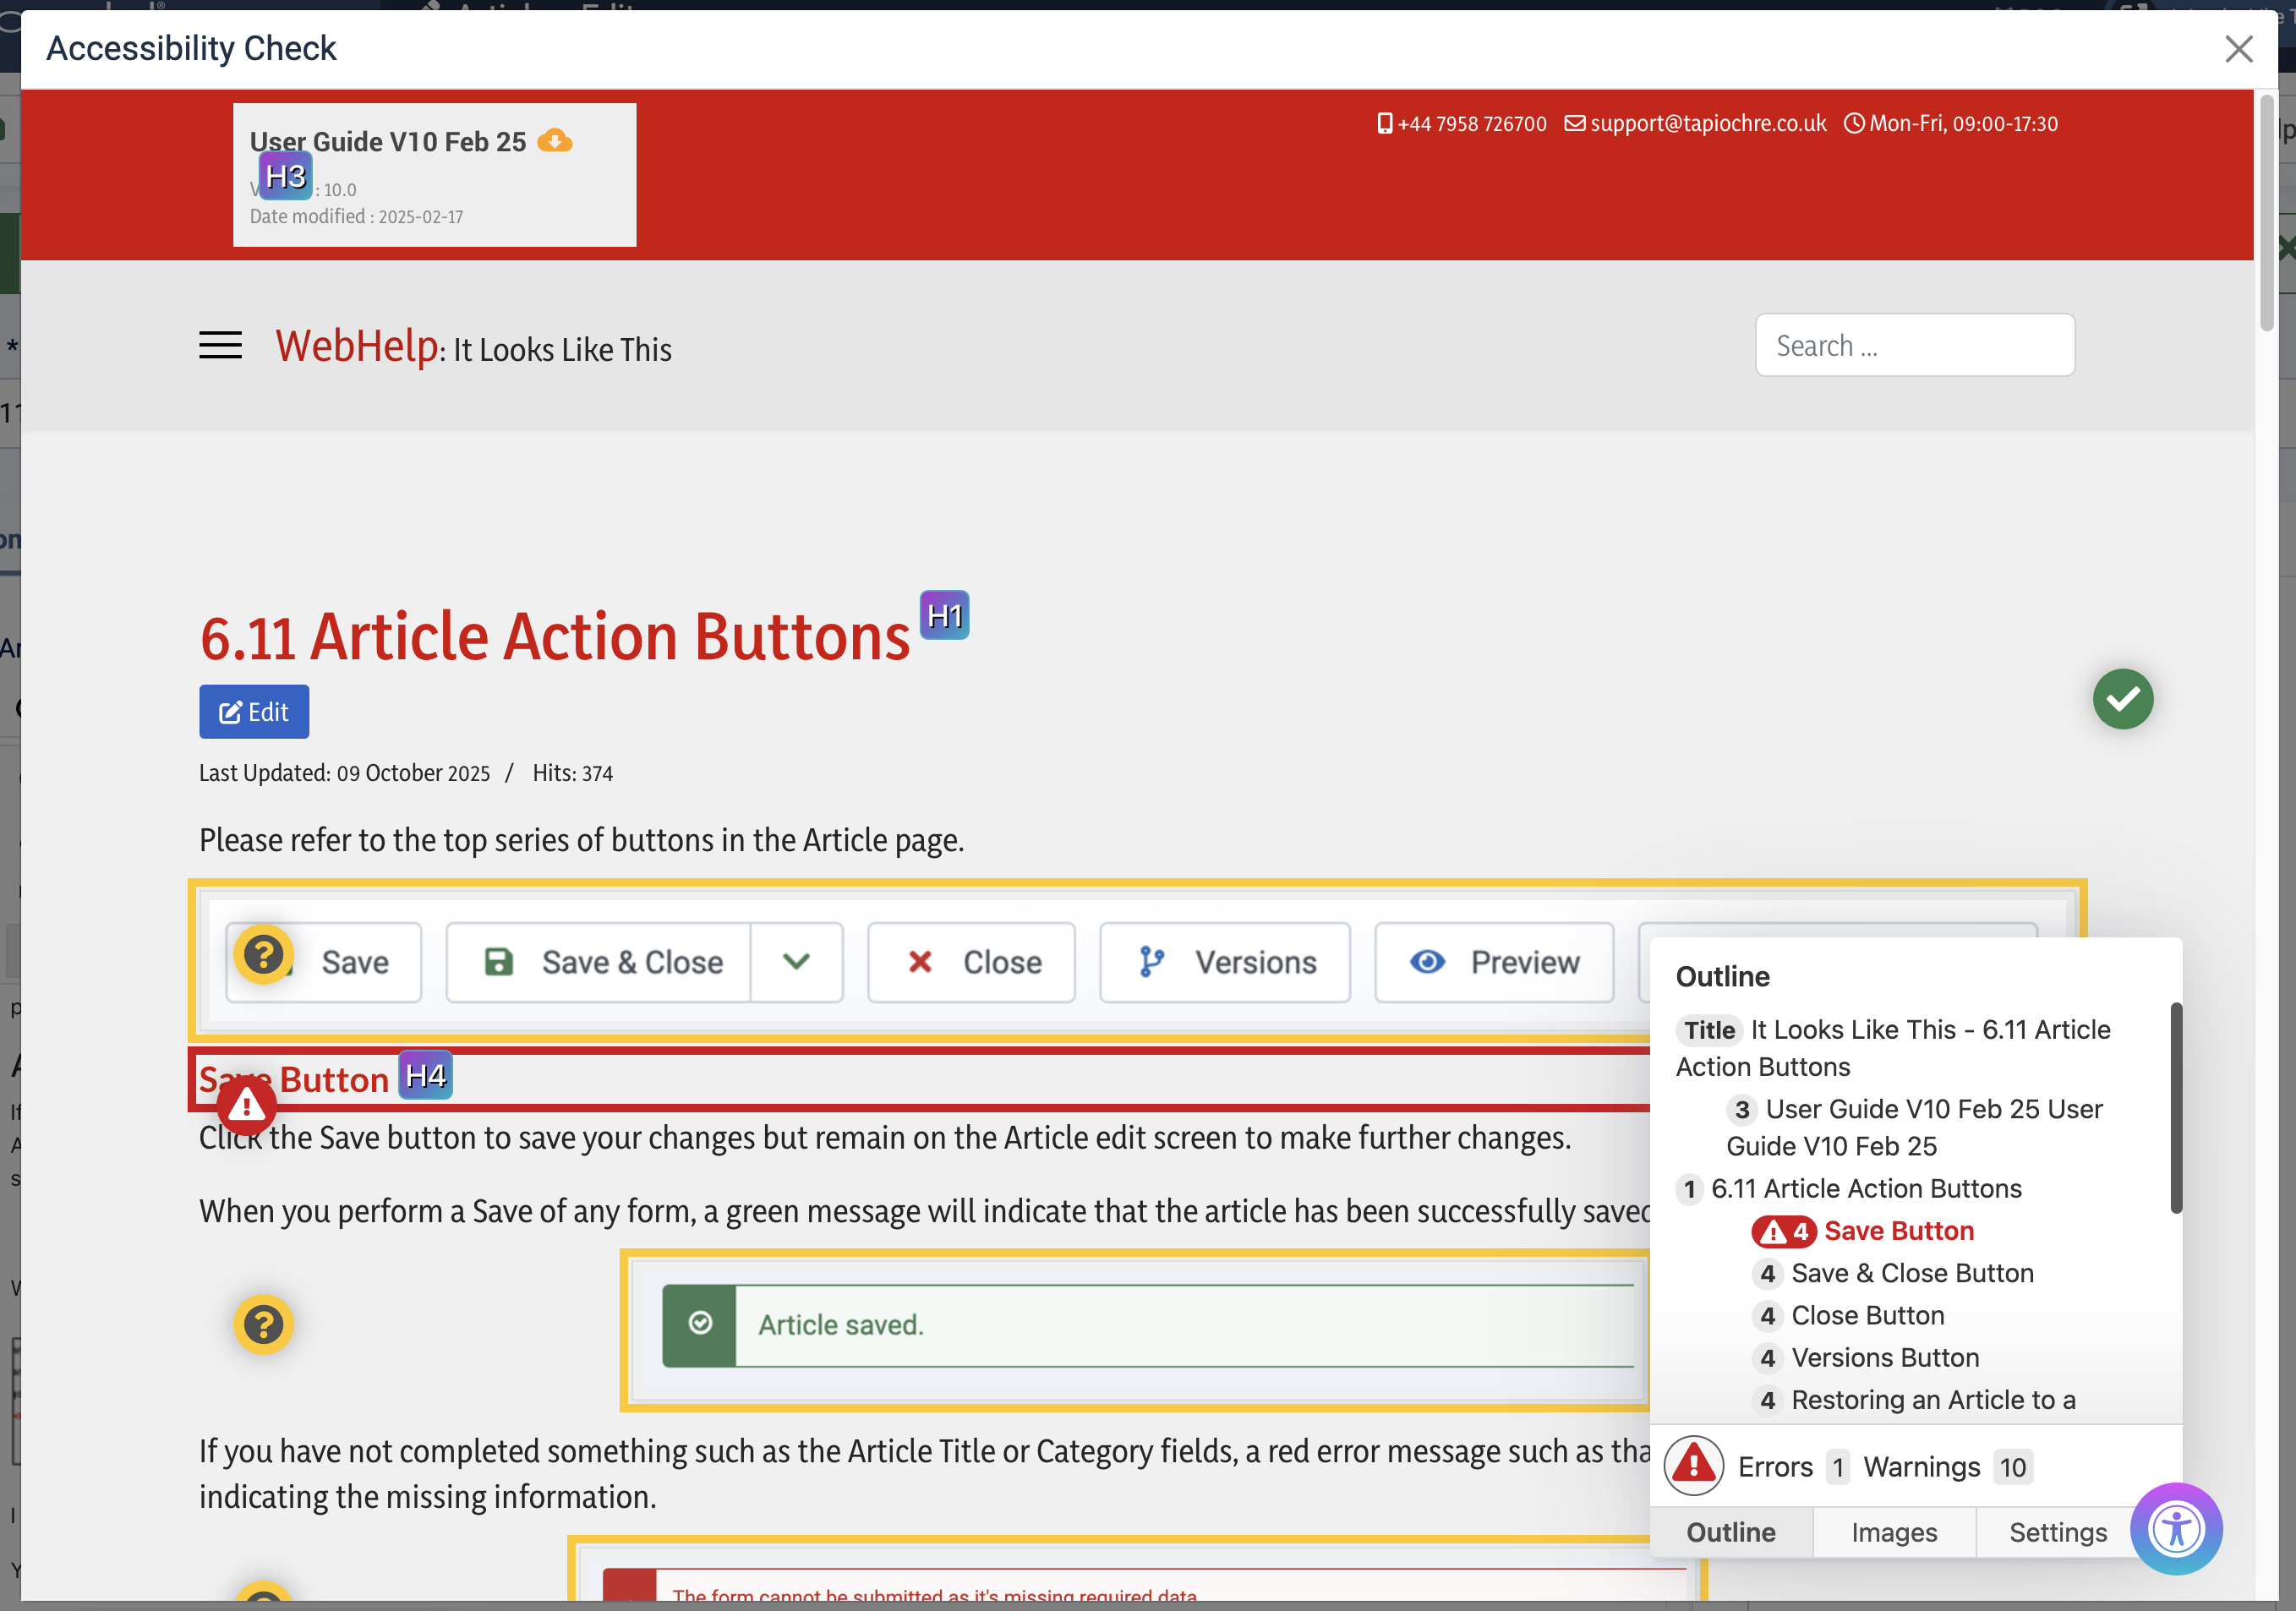Click the hamburger menu icon
This screenshot has width=2296, height=1611.
point(220,346)
